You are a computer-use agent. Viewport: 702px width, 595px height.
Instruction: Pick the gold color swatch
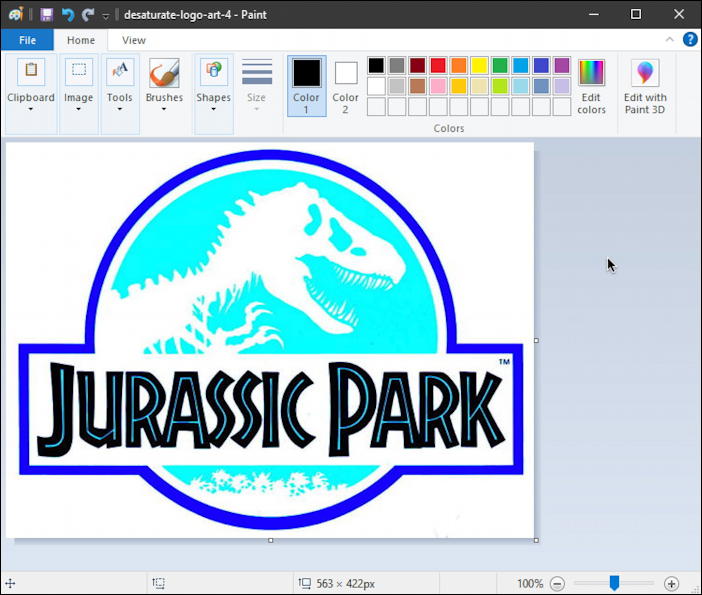(458, 86)
